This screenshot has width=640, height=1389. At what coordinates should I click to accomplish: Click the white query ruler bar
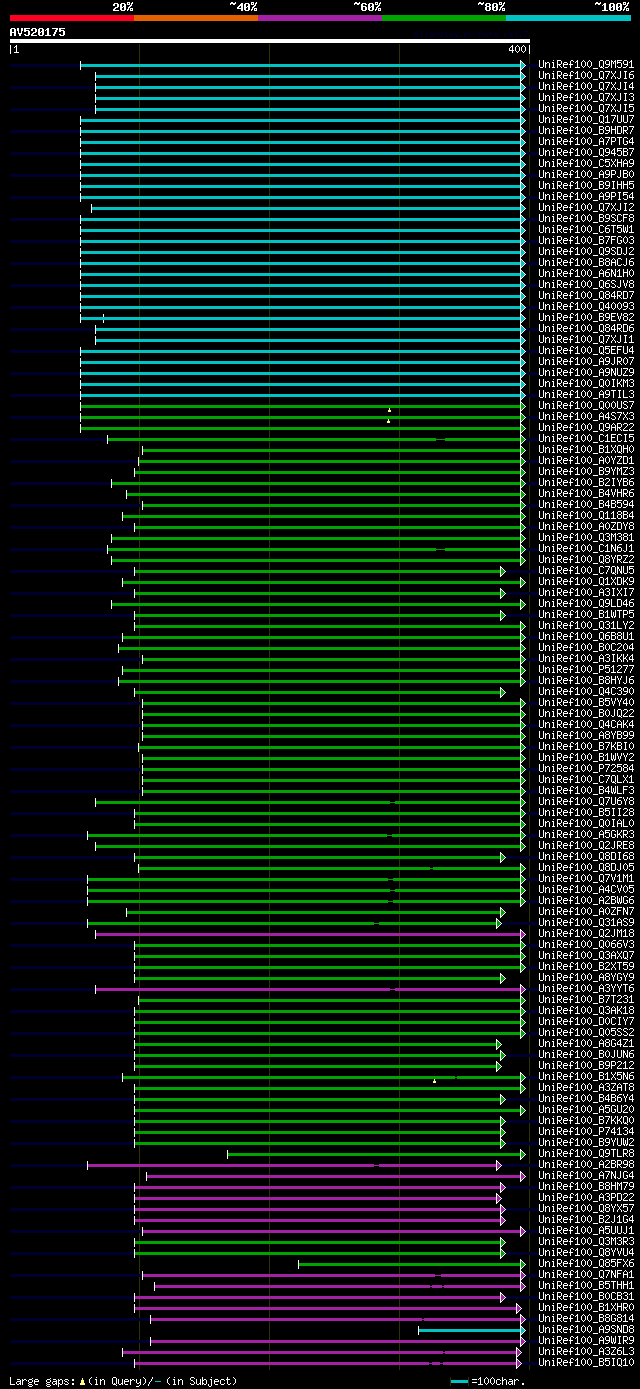pyautogui.click(x=269, y=41)
